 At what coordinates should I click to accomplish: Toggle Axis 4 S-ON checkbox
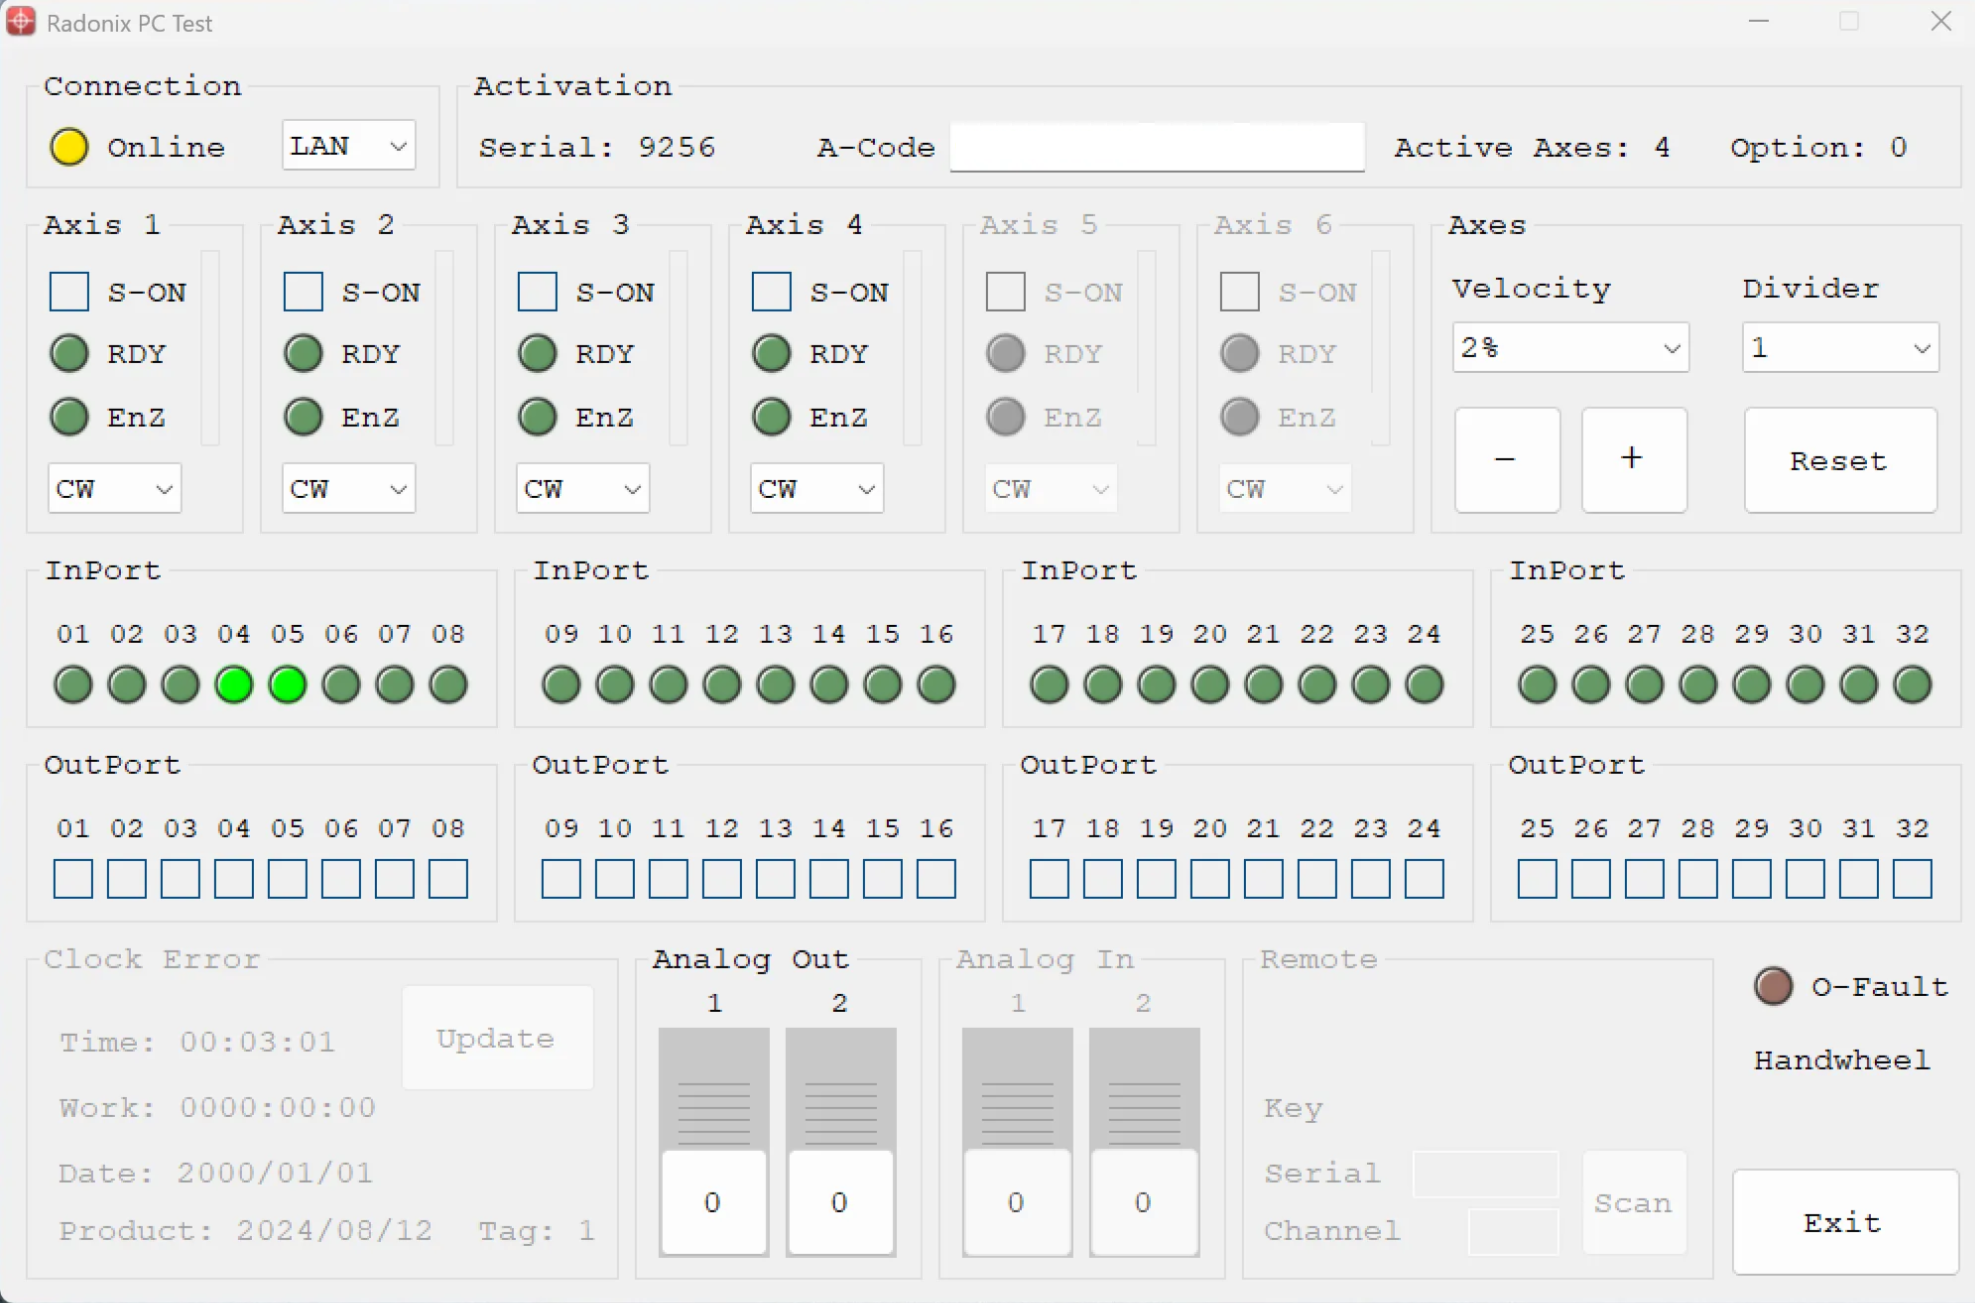pos(771,291)
